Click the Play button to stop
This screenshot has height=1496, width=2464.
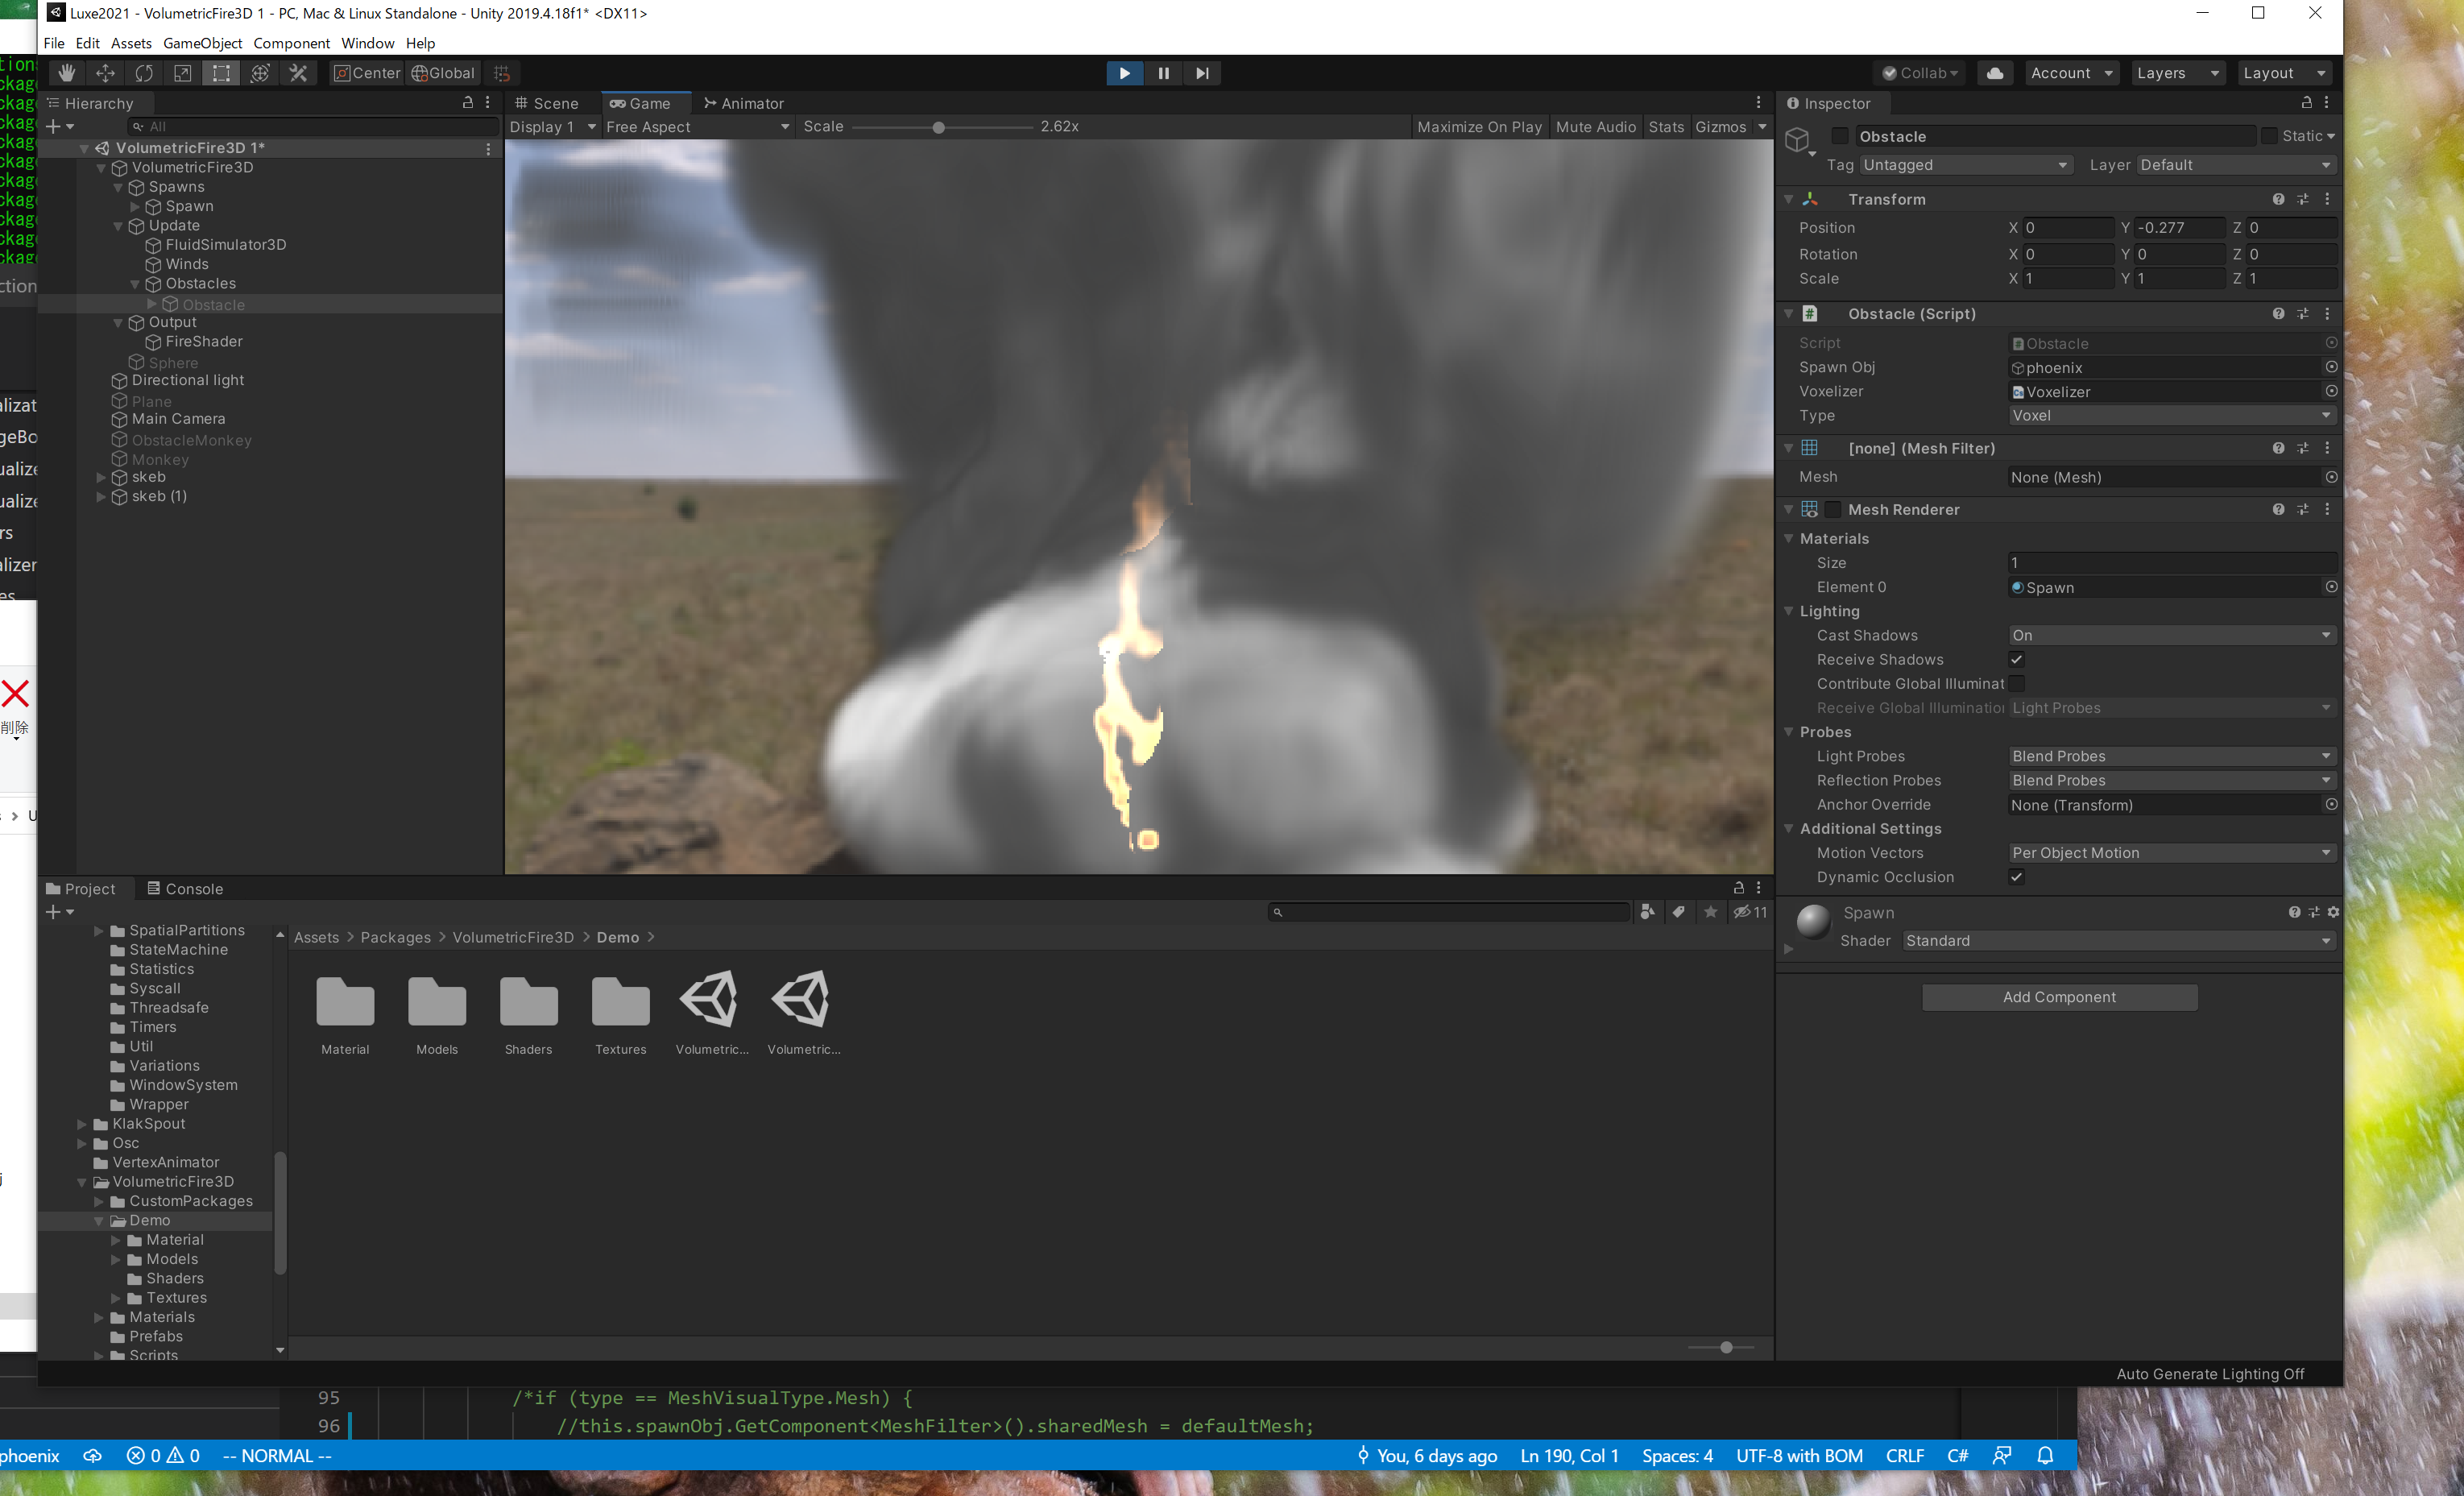click(1124, 73)
